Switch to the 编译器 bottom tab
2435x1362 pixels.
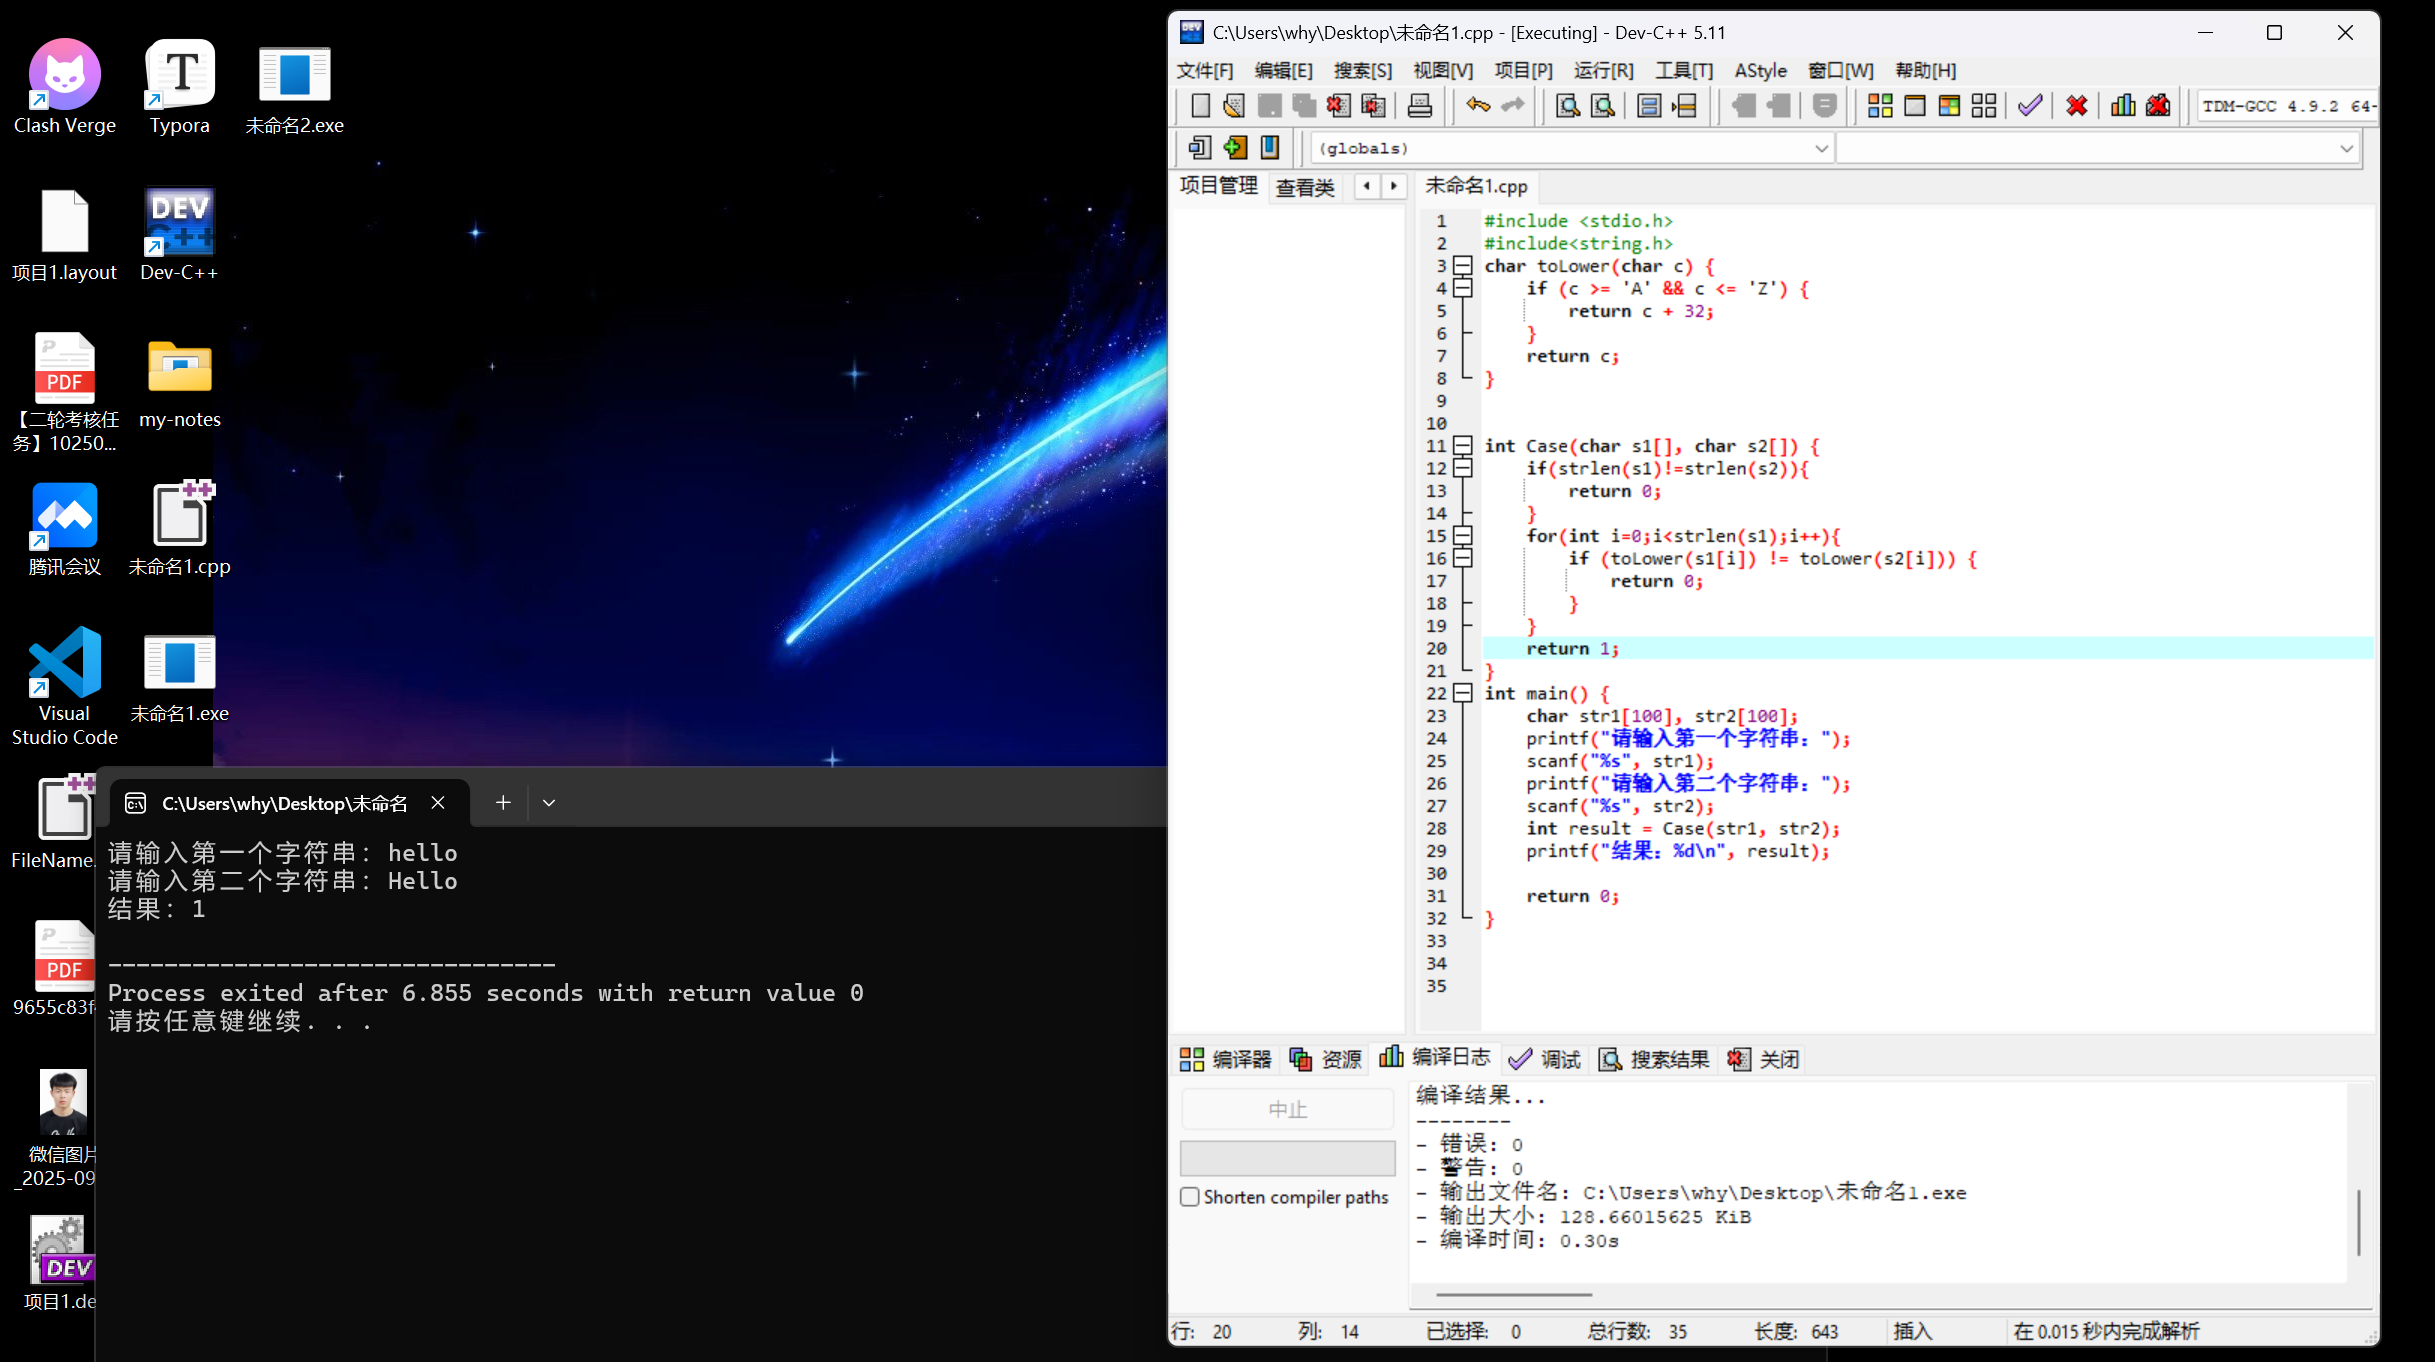1226,1059
